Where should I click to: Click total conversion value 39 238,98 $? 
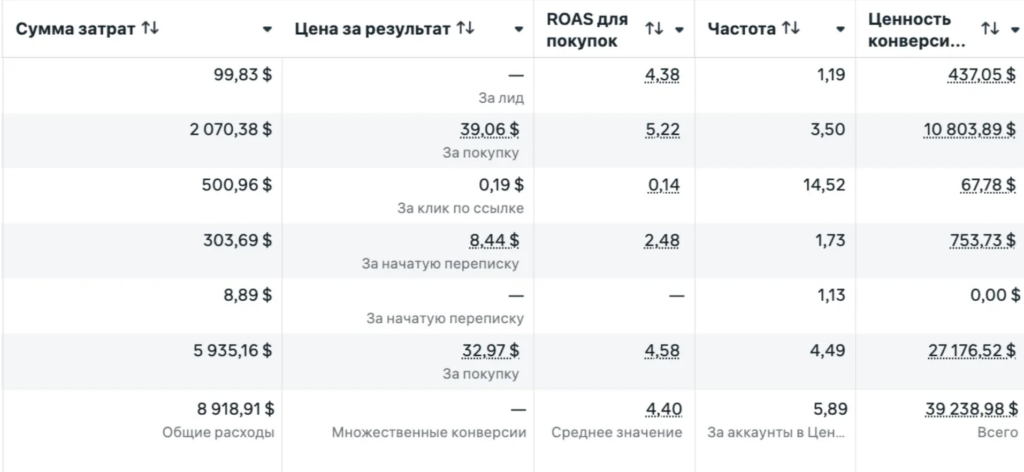[971, 409]
